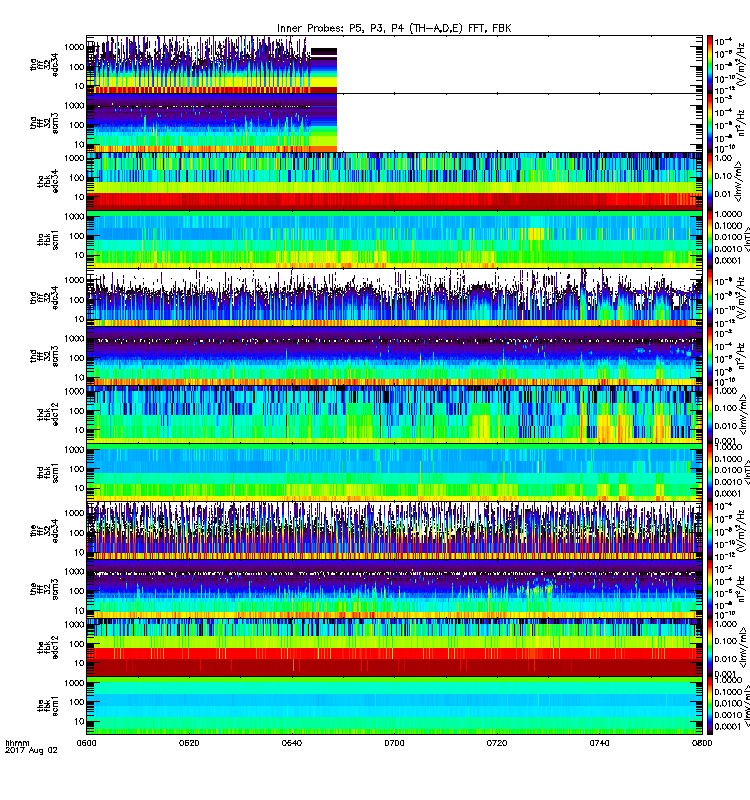This screenshot has height=800, width=750.
Task: Click the tha fff 32 edc34 panel label
Action: 44,65
